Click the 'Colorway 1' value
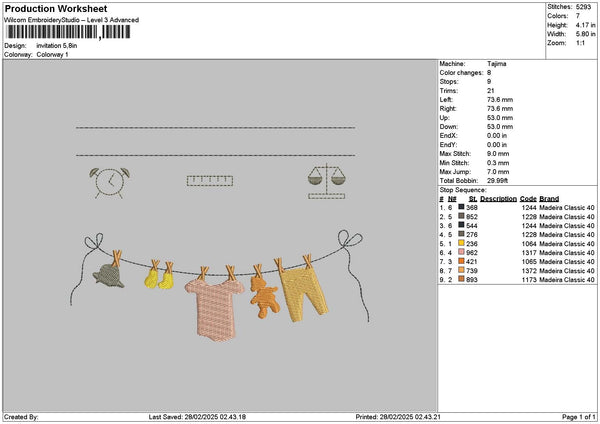The height and width of the screenshot is (424, 600). click(x=52, y=55)
